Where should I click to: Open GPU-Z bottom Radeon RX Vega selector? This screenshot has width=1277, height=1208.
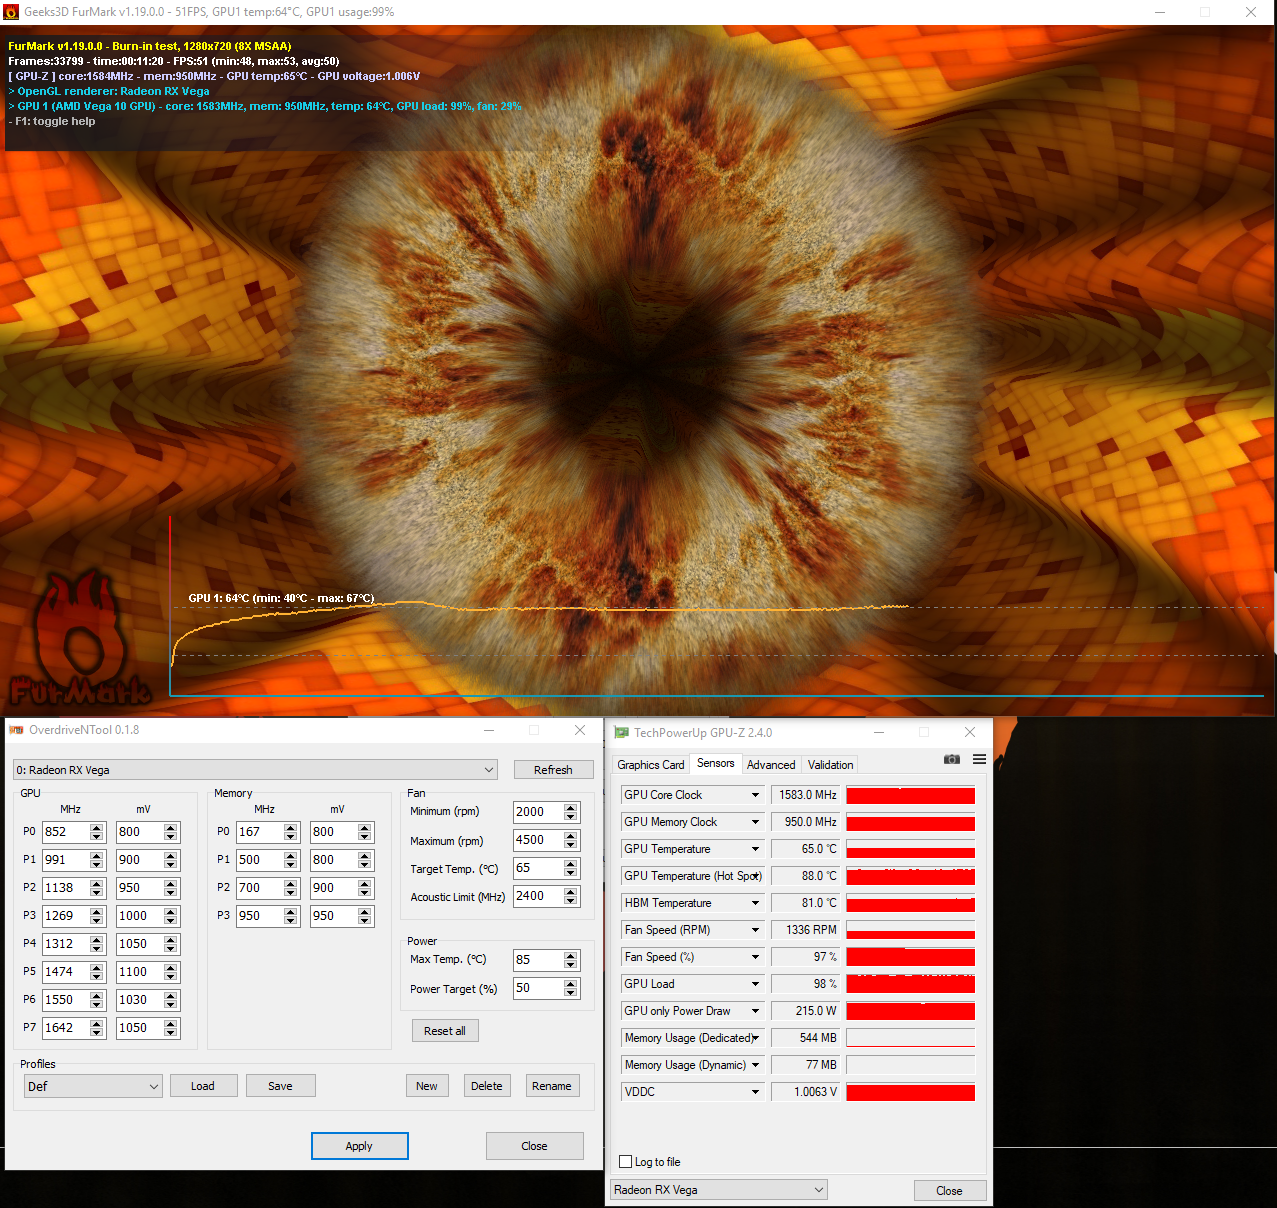(x=719, y=1190)
